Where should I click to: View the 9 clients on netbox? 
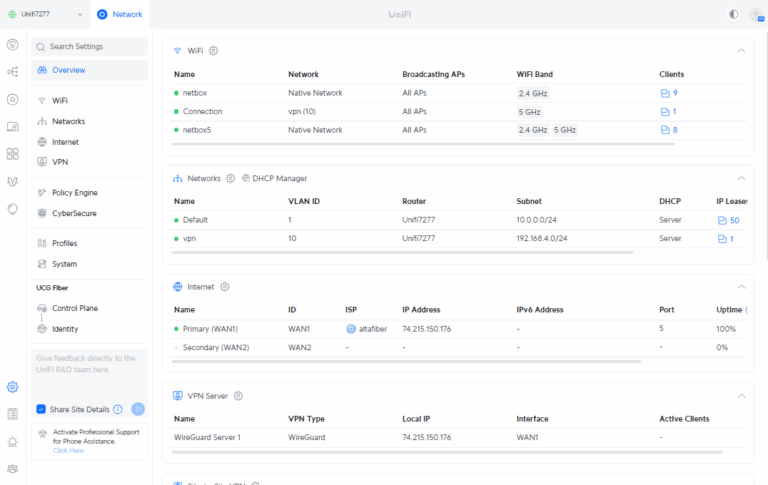click(669, 93)
